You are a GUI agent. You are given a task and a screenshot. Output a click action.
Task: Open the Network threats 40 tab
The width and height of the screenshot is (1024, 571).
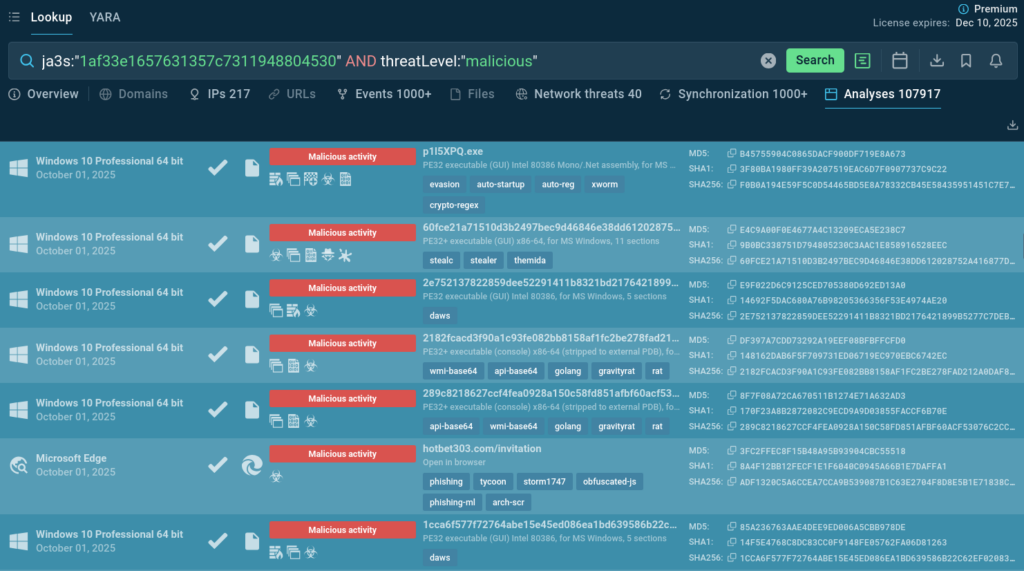[579, 94]
